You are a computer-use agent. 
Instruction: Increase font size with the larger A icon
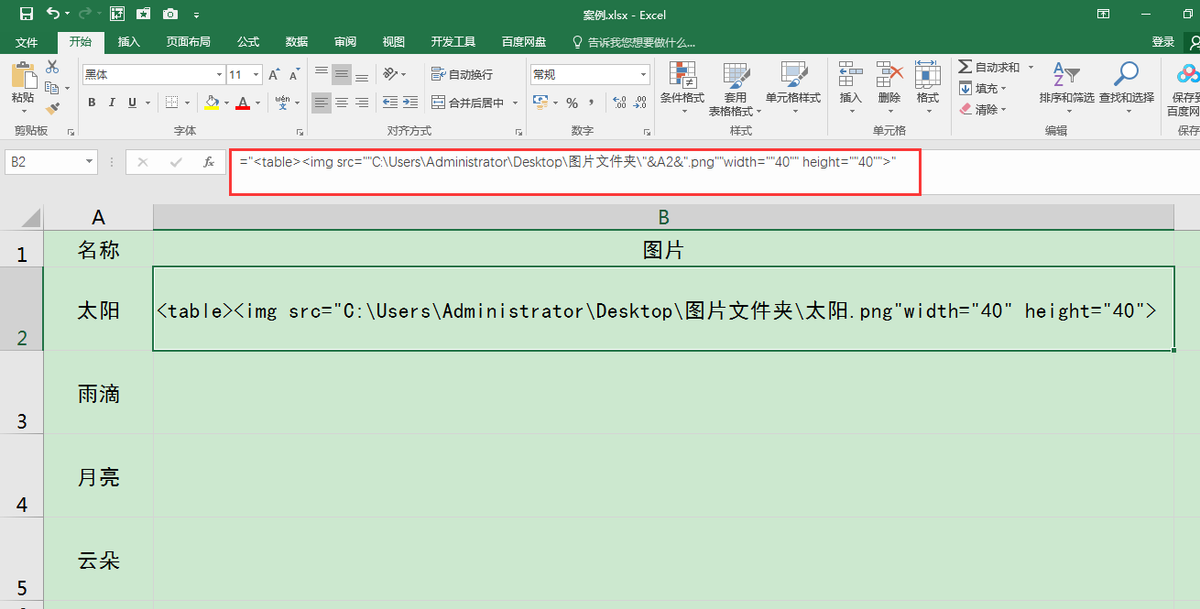(274, 75)
